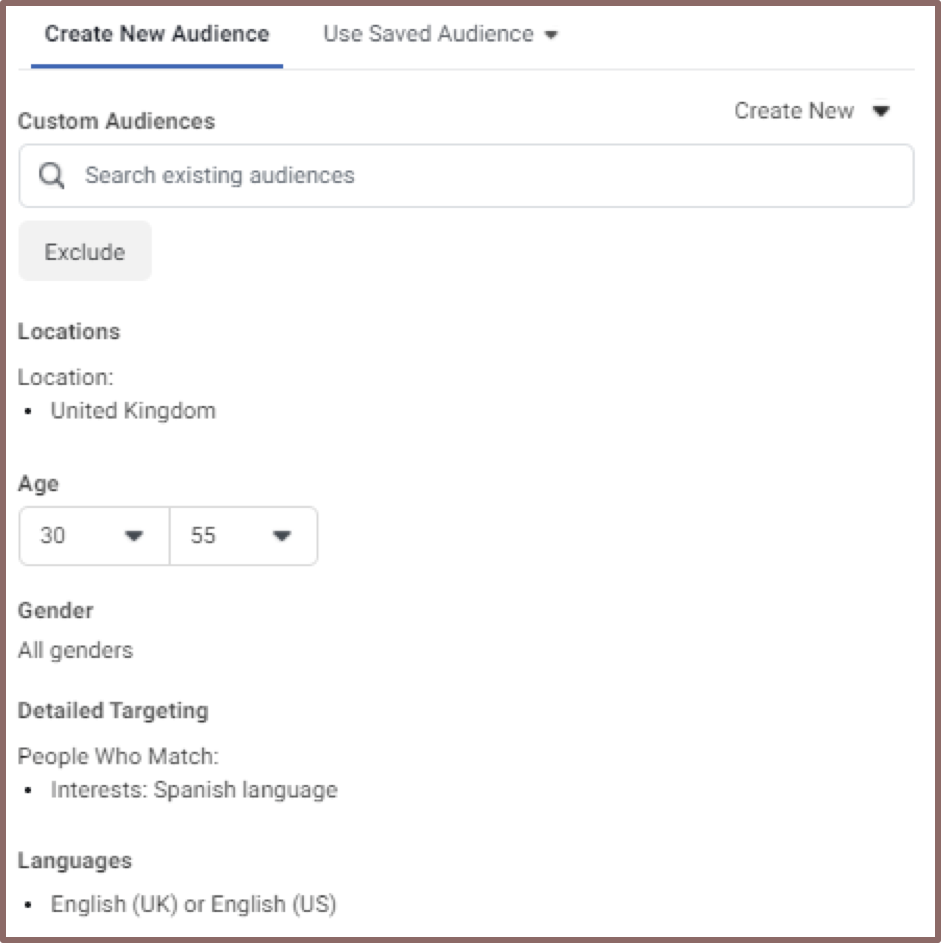Click English (UK) or English (US) entry
Viewport: 941px width, 943px height.
[193, 904]
